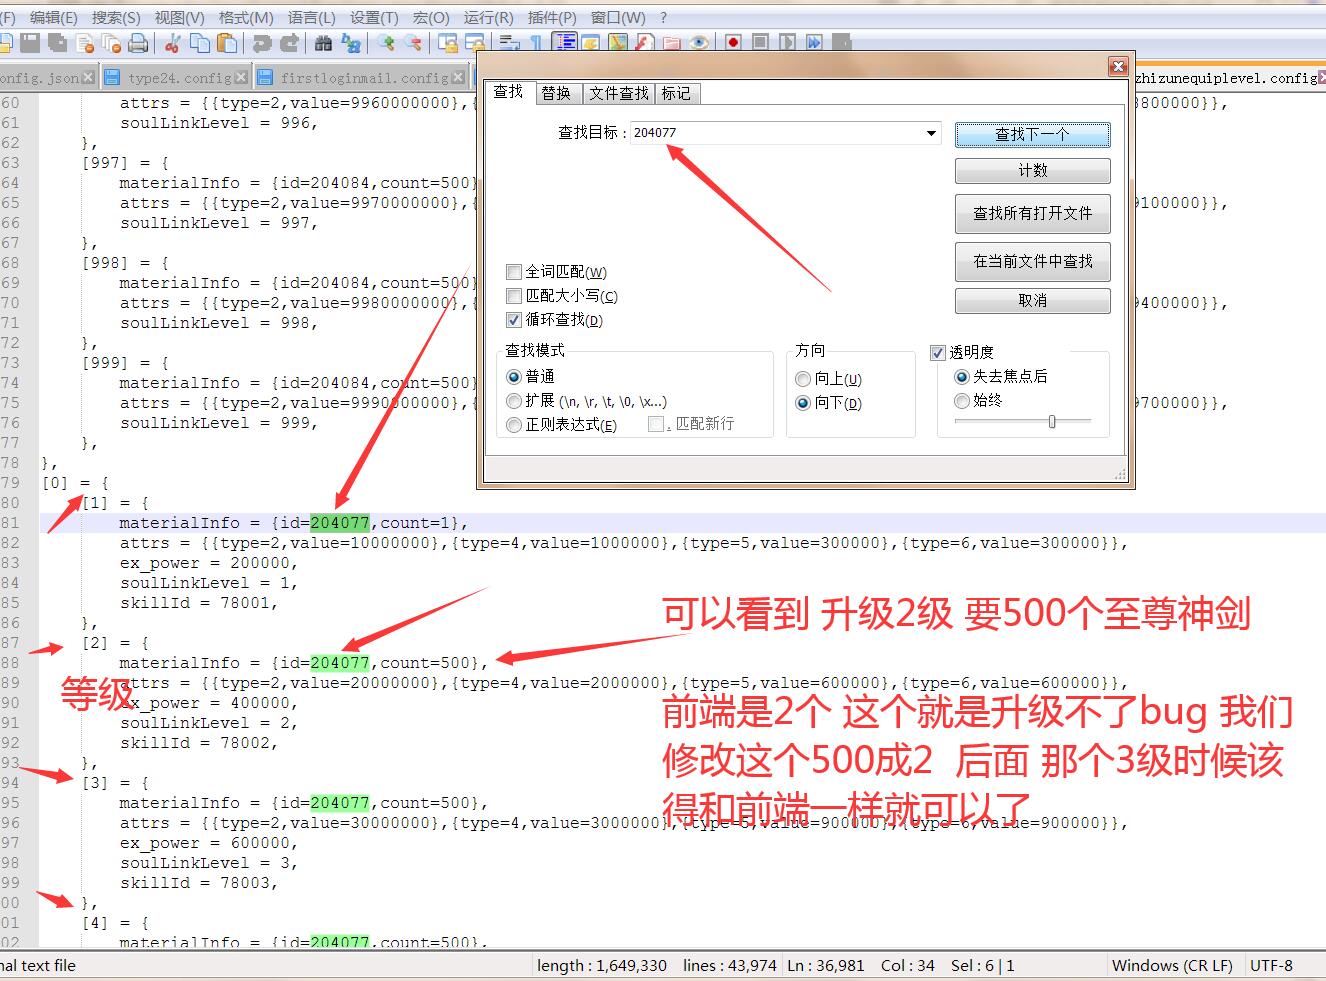Image resolution: width=1326 pixels, height=981 pixels.
Task: Click the Start Recording macro icon
Action: pyautogui.click(x=733, y=43)
